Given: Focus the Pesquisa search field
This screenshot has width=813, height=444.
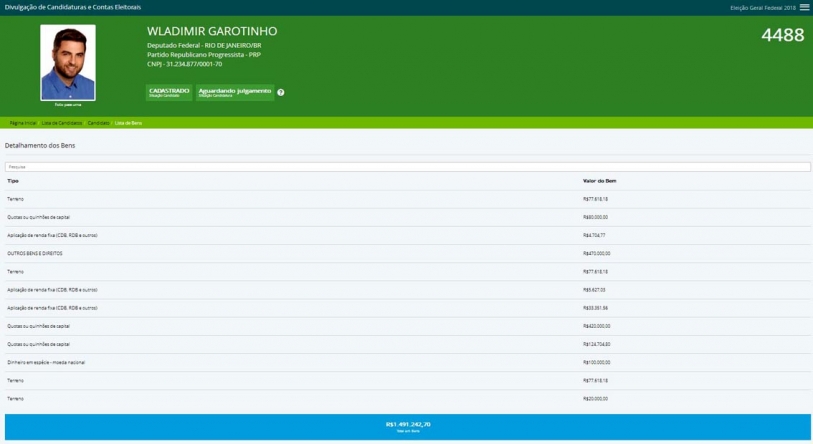Looking at the screenshot, I should (x=407, y=166).
